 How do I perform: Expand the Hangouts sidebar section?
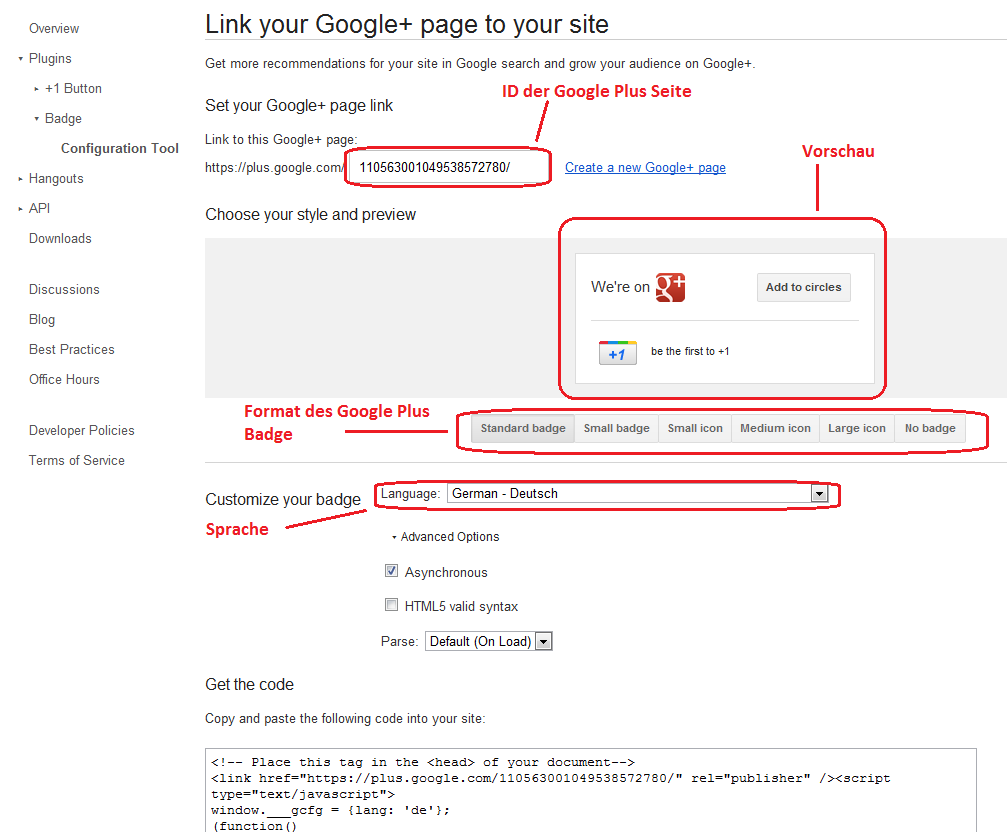point(21,178)
